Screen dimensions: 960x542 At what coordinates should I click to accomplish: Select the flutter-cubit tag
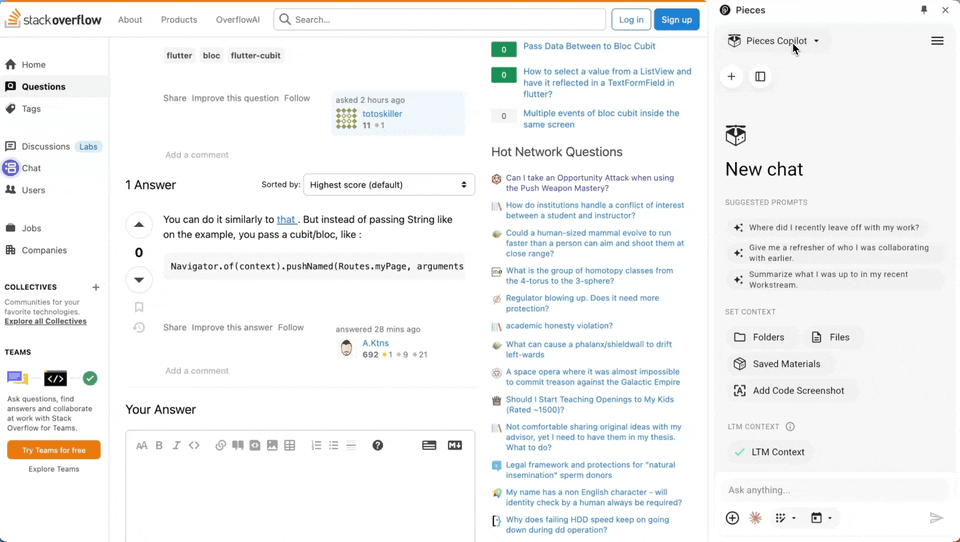[x=255, y=55]
